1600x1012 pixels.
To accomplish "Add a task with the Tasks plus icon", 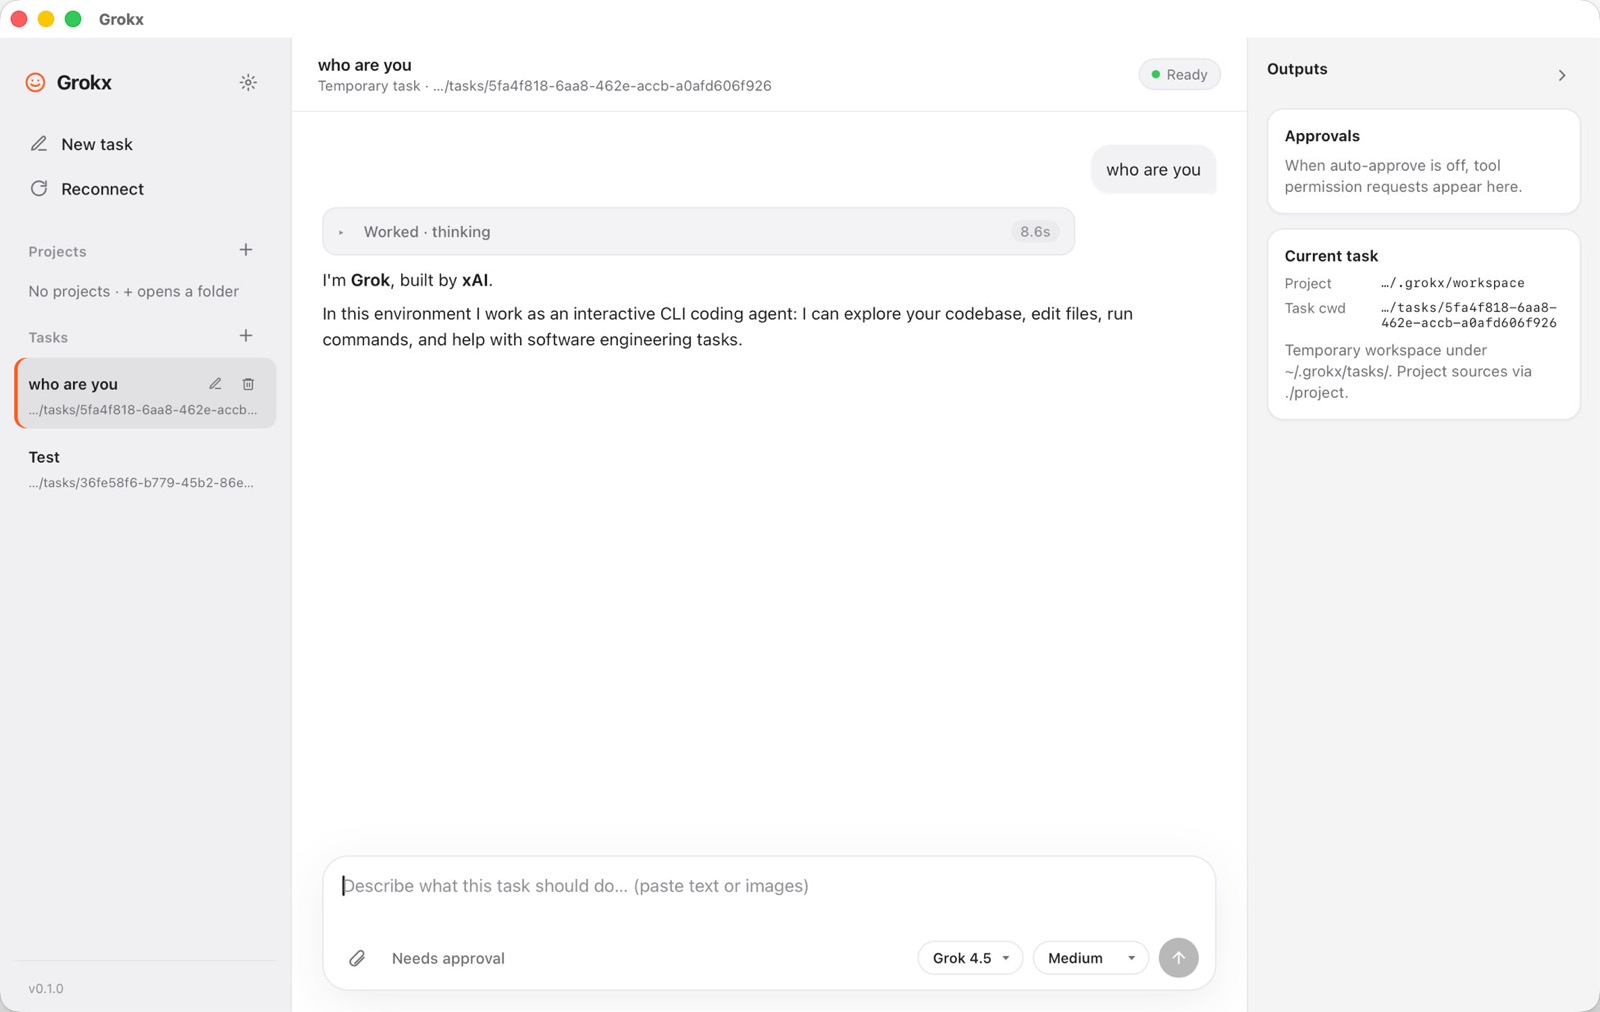I will click(x=246, y=336).
